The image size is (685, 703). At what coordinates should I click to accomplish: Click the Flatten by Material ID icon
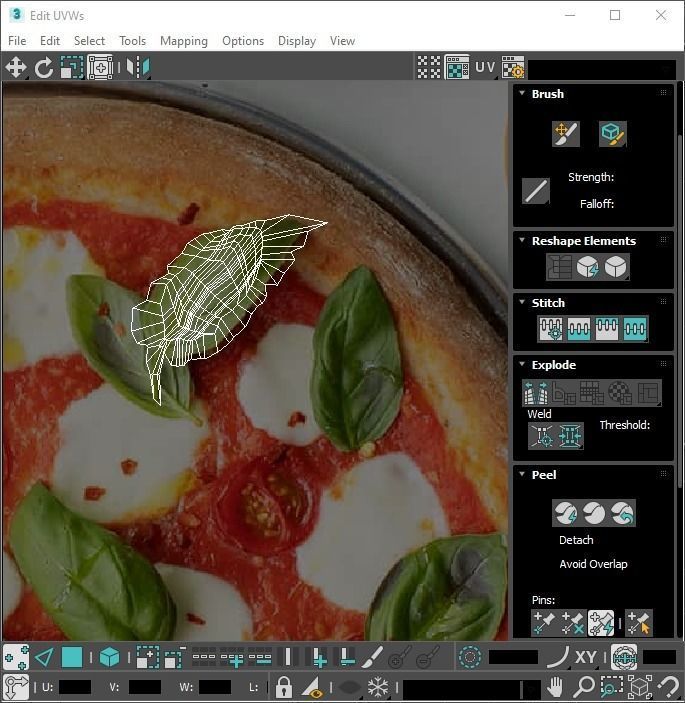click(620, 393)
